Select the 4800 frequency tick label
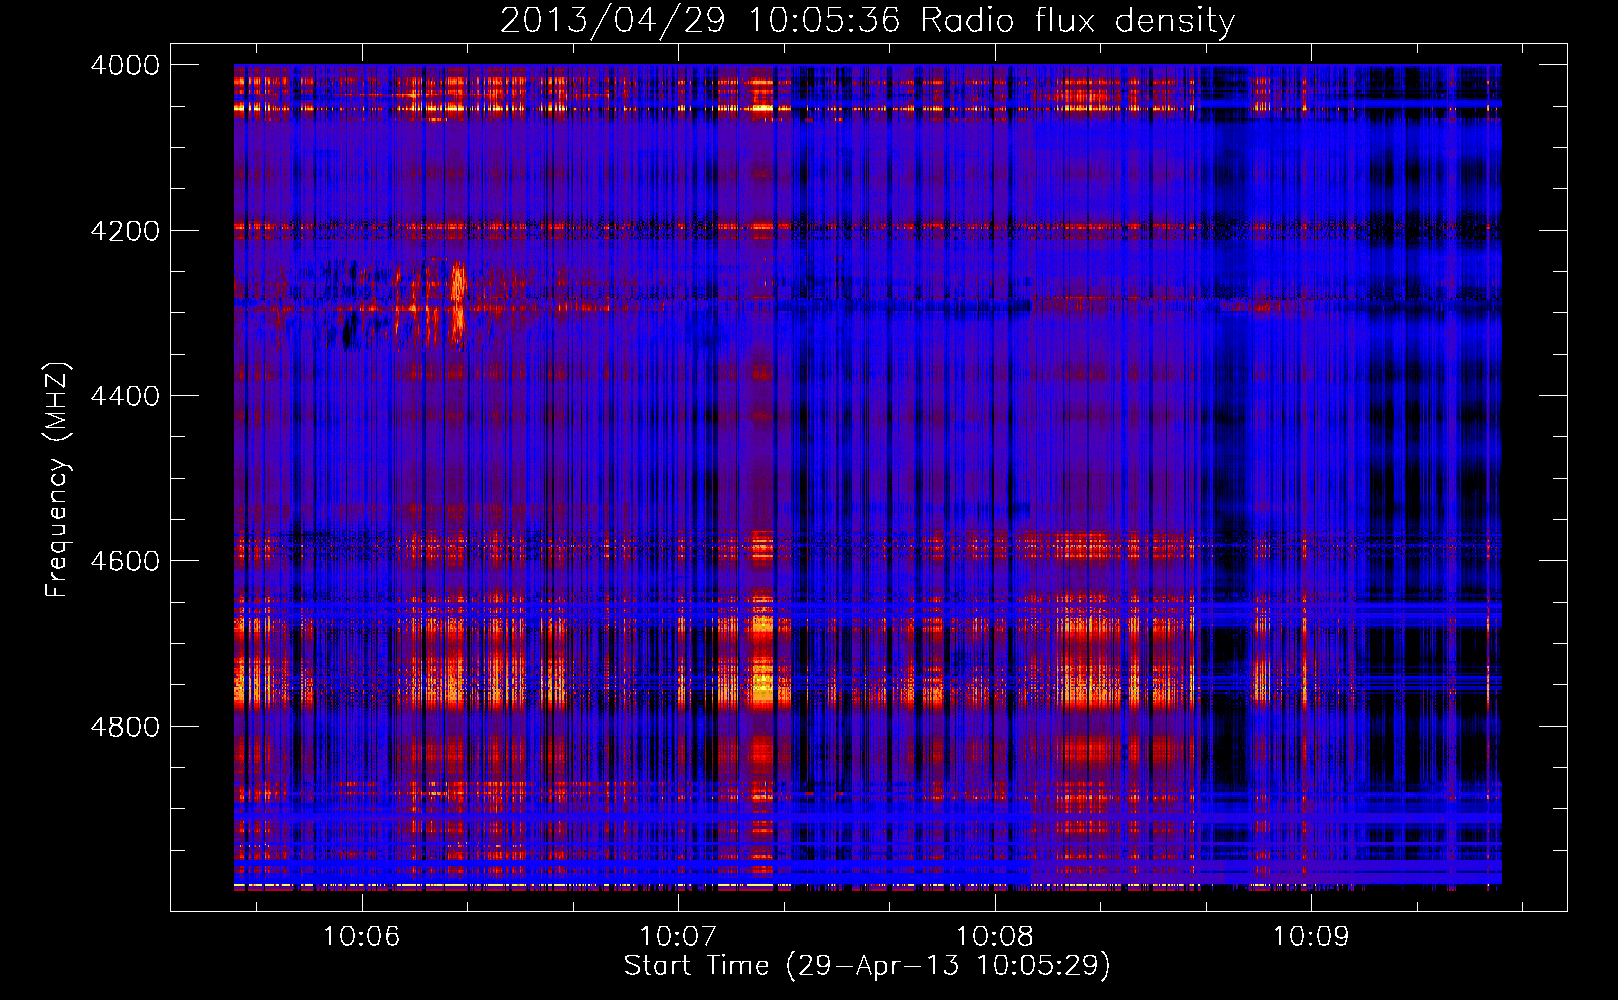This screenshot has width=1618, height=1000. click(x=125, y=727)
